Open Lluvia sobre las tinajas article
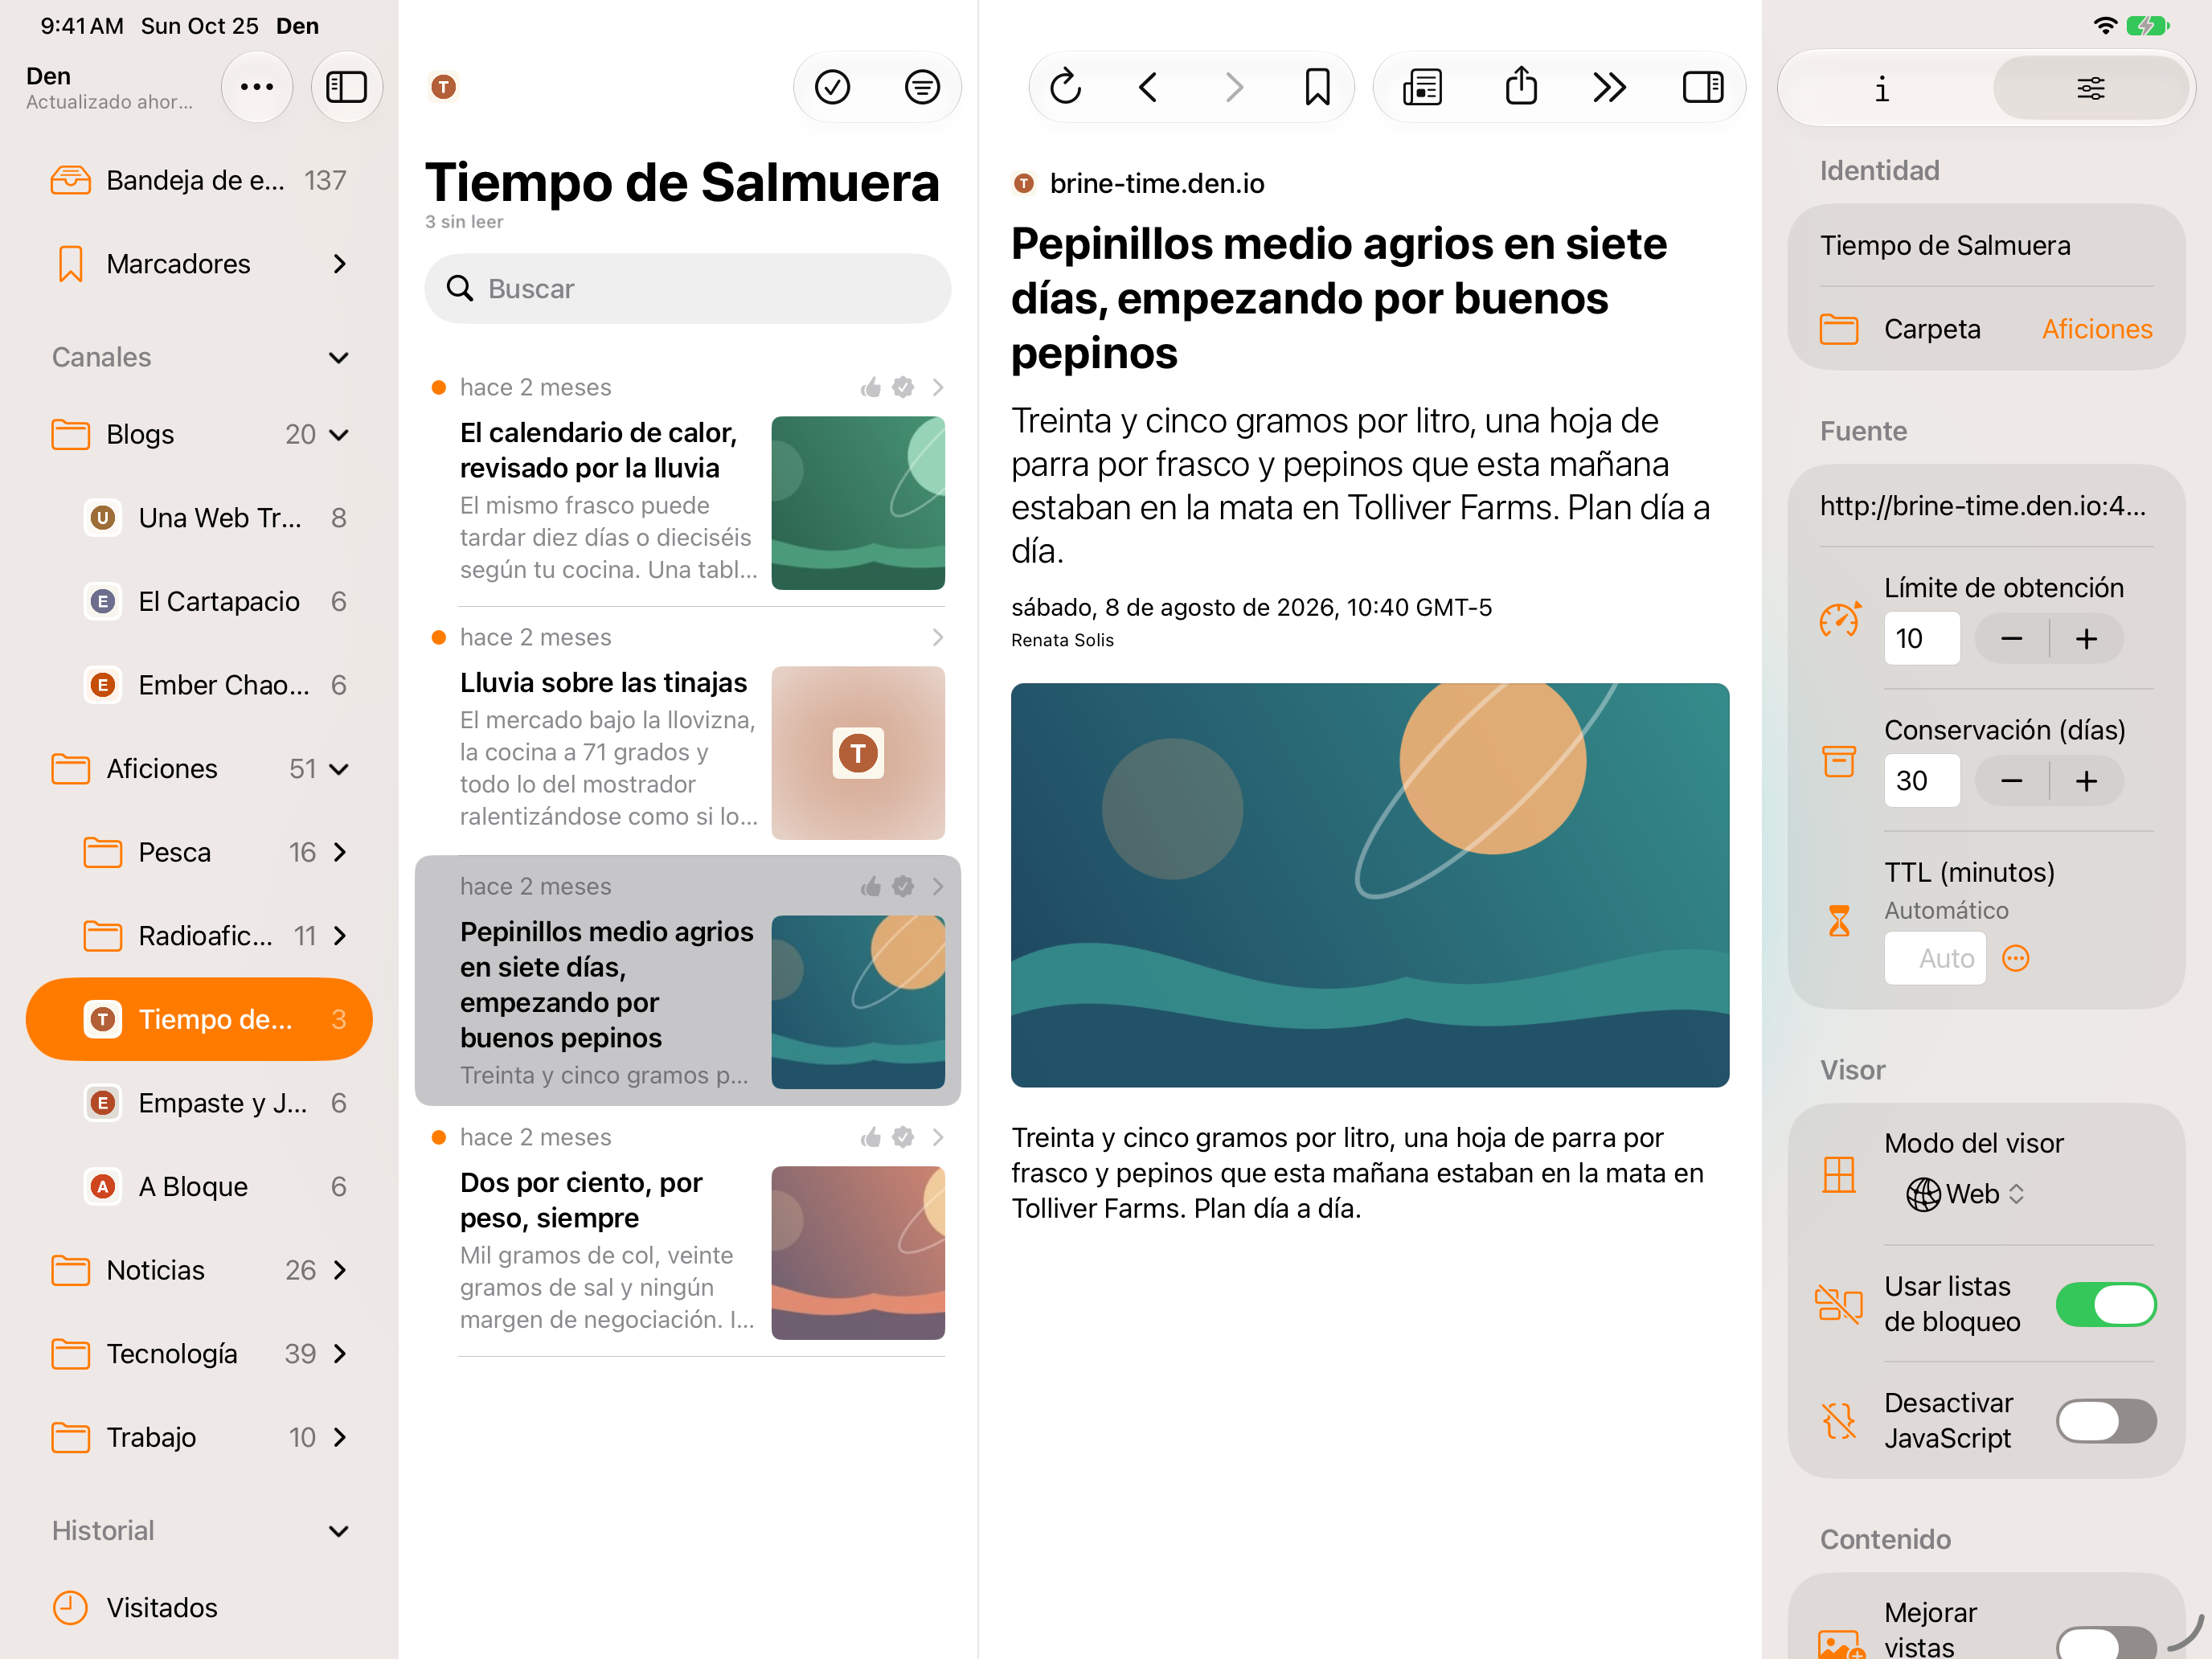Screen dimensions: 2212x1659 (x=687, y=730)
